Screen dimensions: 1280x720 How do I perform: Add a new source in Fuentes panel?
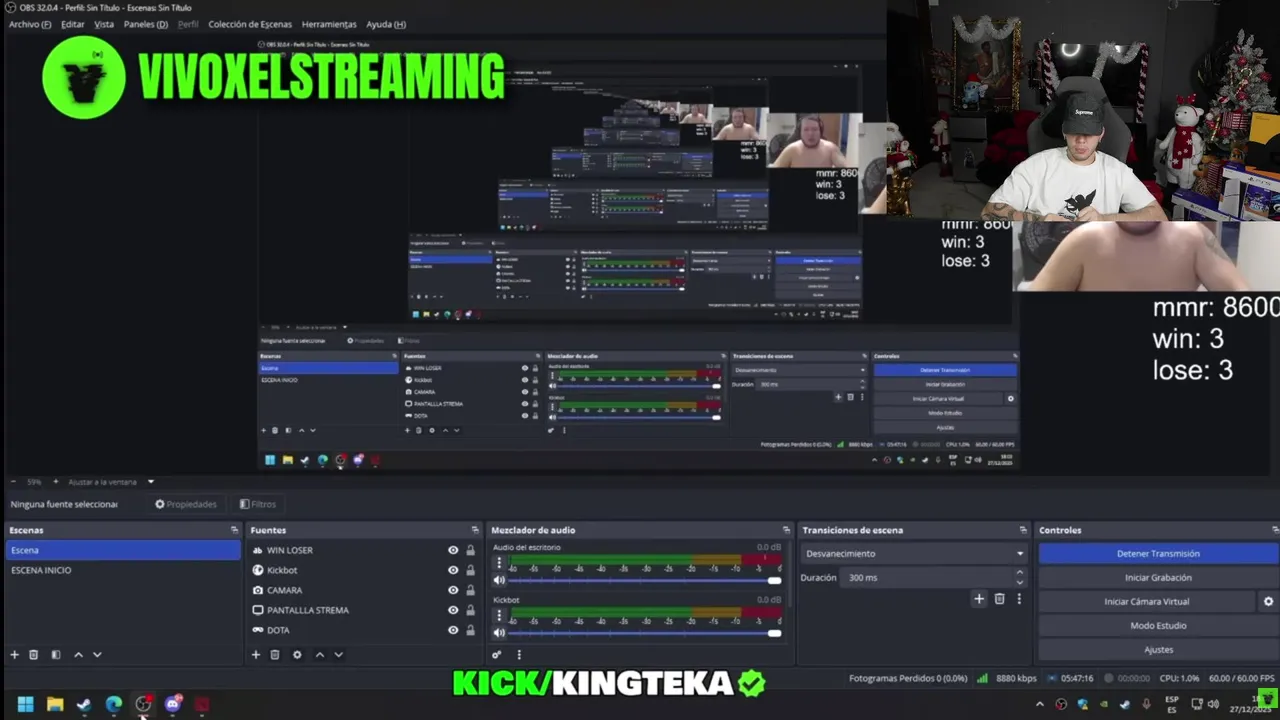(255, 655)
